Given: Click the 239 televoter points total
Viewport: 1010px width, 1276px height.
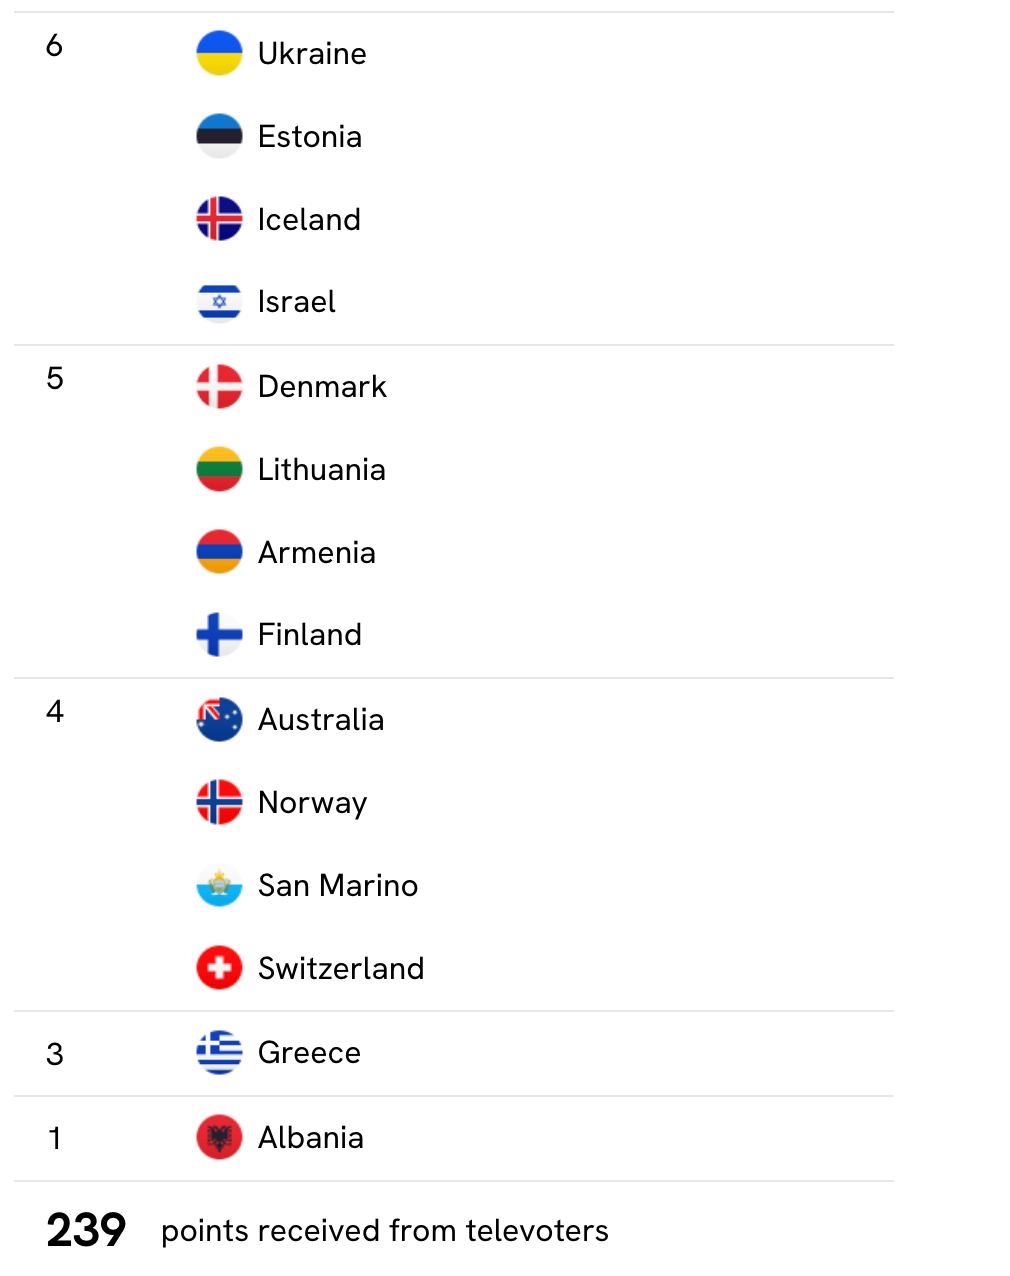Looking at the screenshot, I should click(86, 1230).
